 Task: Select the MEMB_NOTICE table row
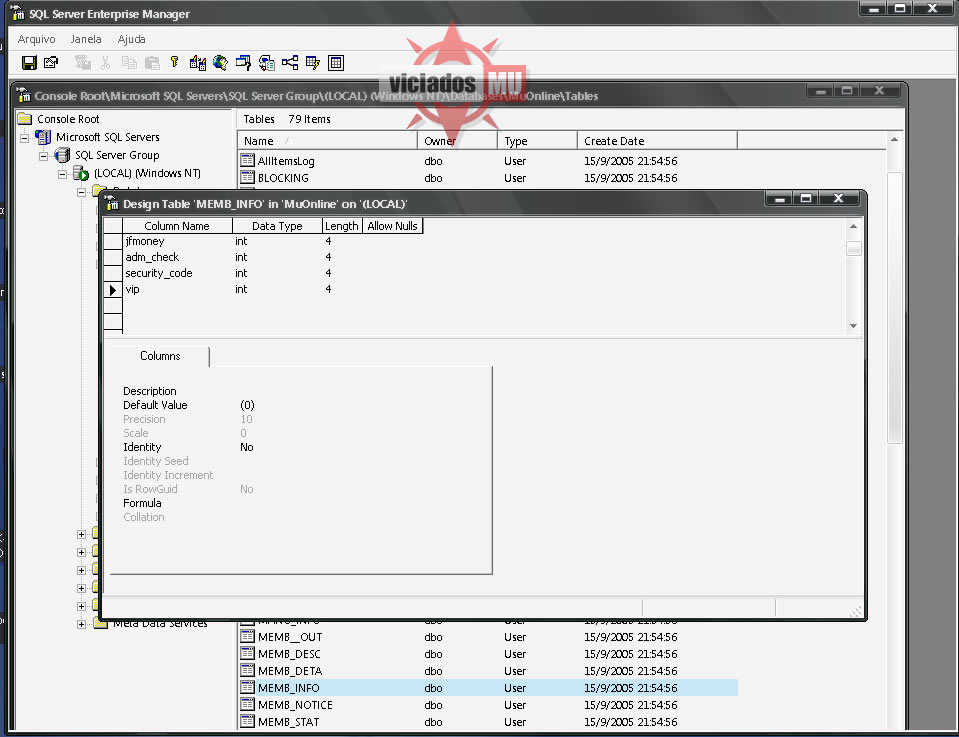(487, 705)
